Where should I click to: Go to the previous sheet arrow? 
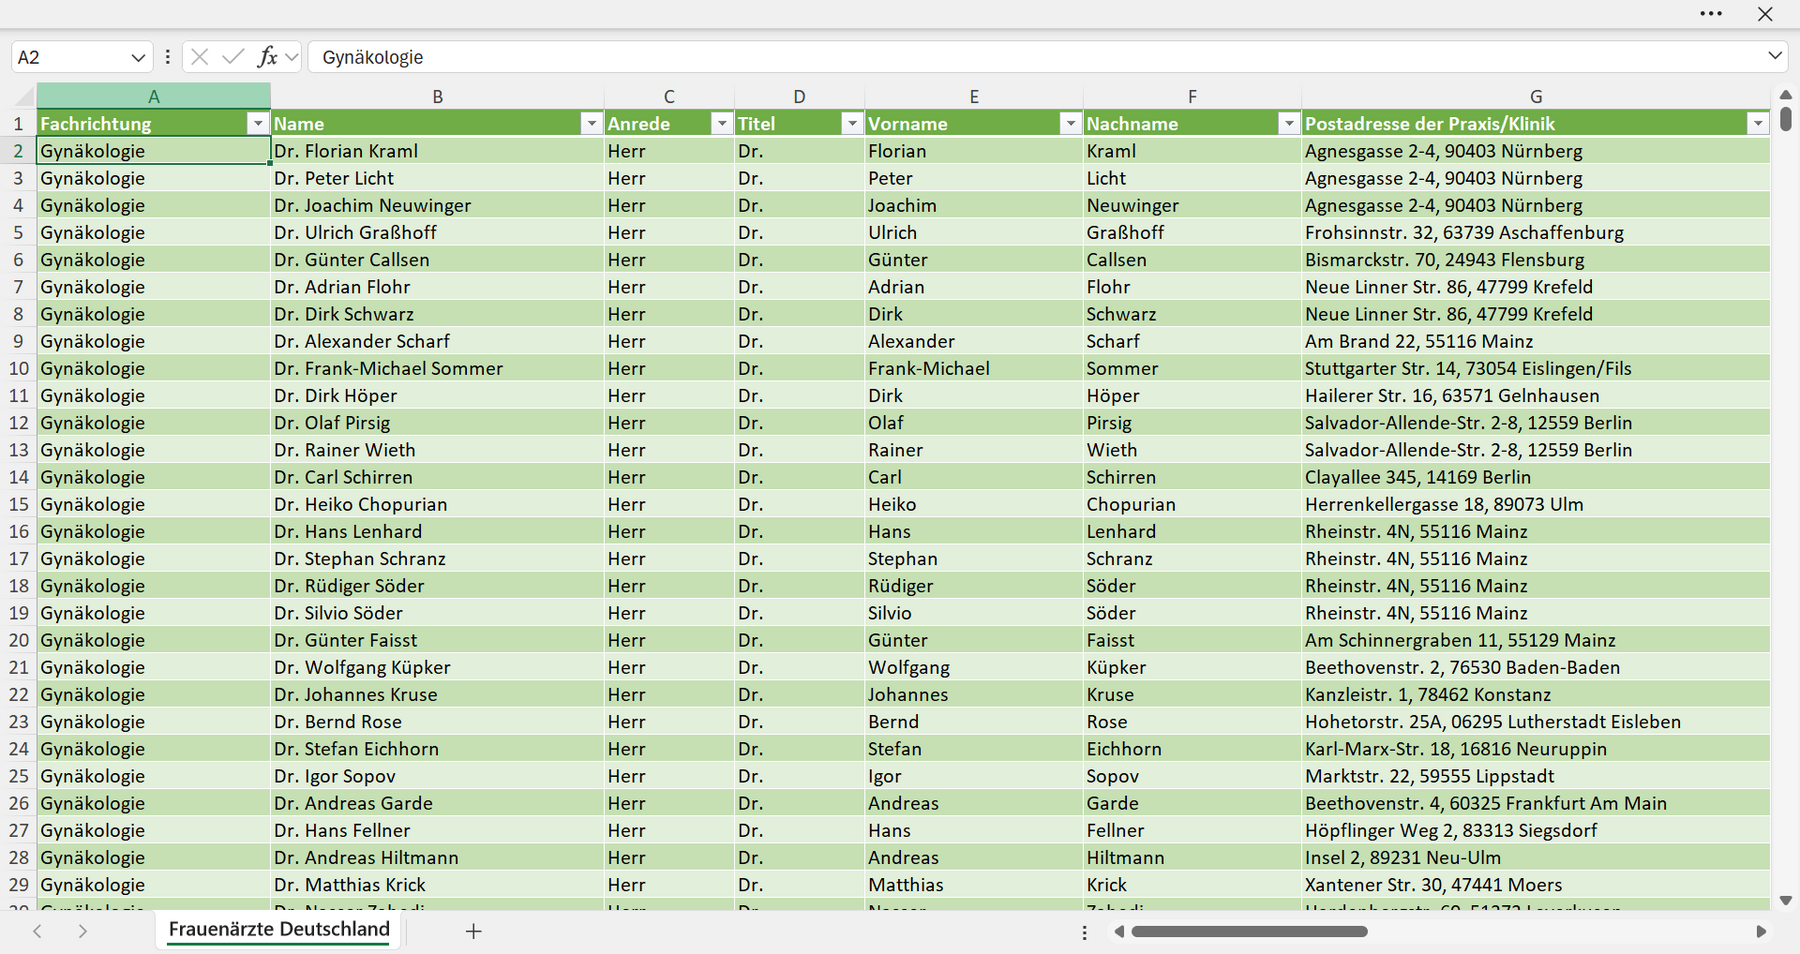click(x=37, y=931)
